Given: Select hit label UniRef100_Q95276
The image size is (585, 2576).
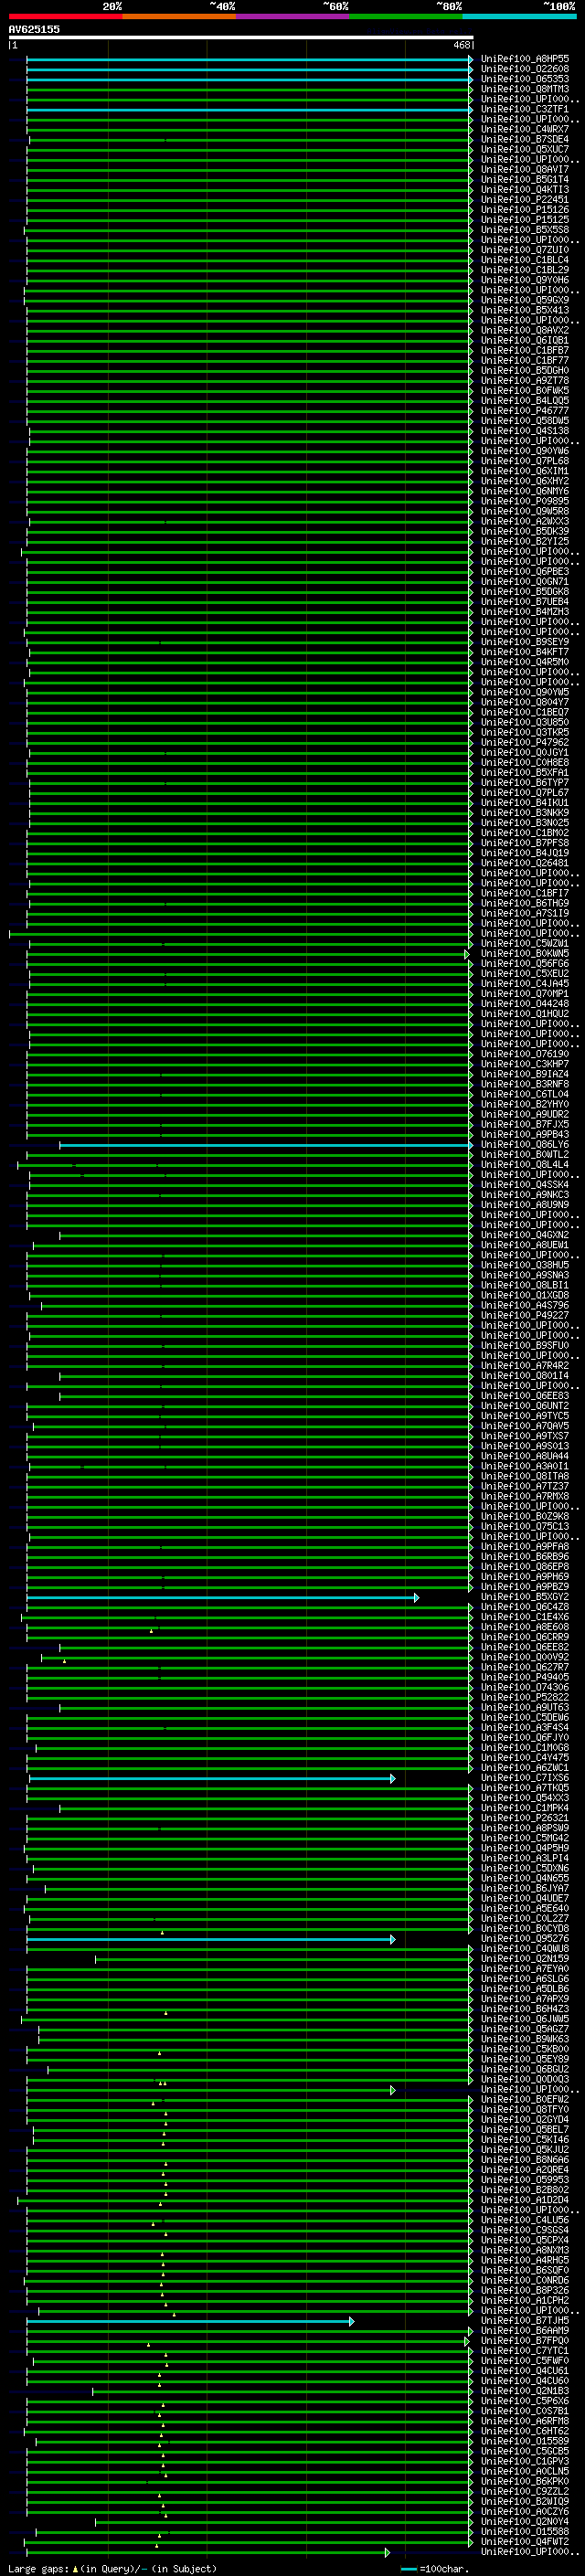Looking at the screenshot, I should click(x=525, y=1939).
